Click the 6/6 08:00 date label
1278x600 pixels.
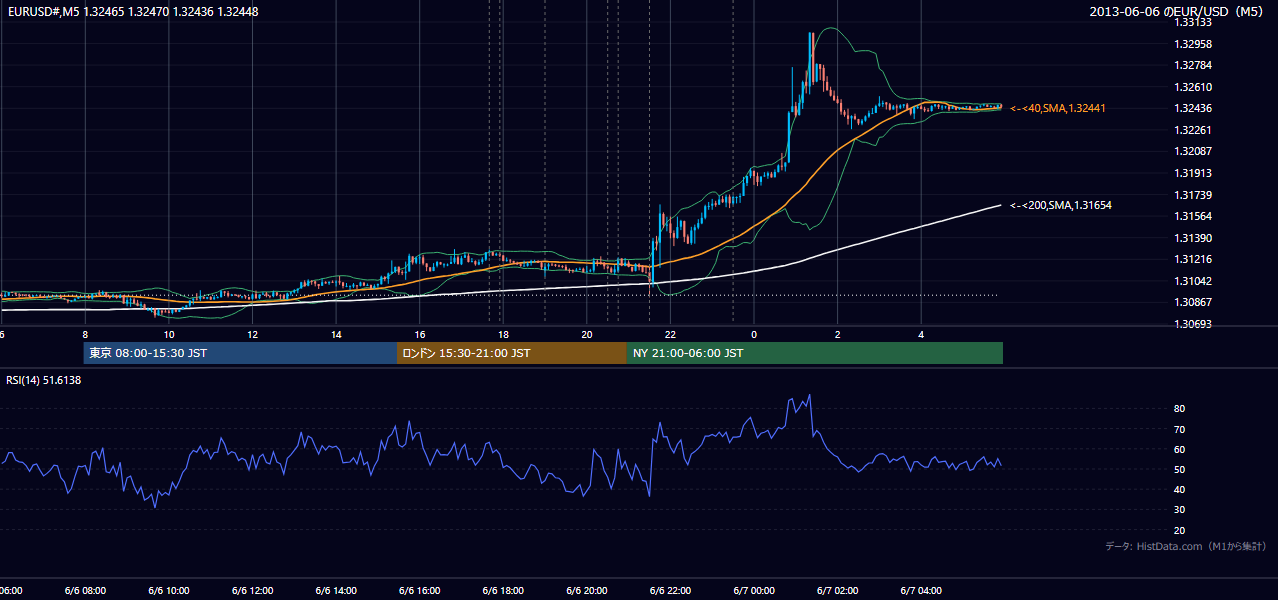click(85, 591)
